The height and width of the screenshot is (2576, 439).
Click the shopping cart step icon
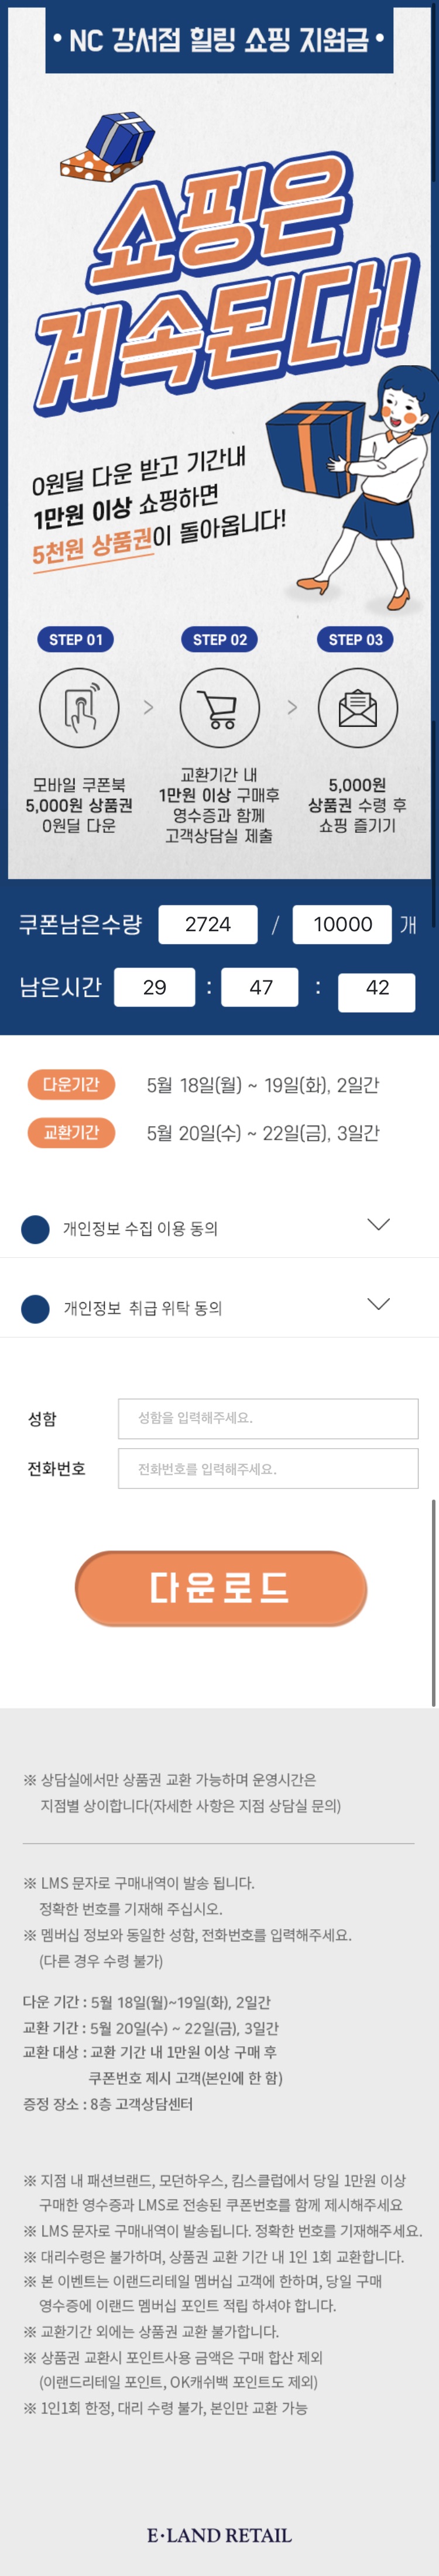click(219, 708)
